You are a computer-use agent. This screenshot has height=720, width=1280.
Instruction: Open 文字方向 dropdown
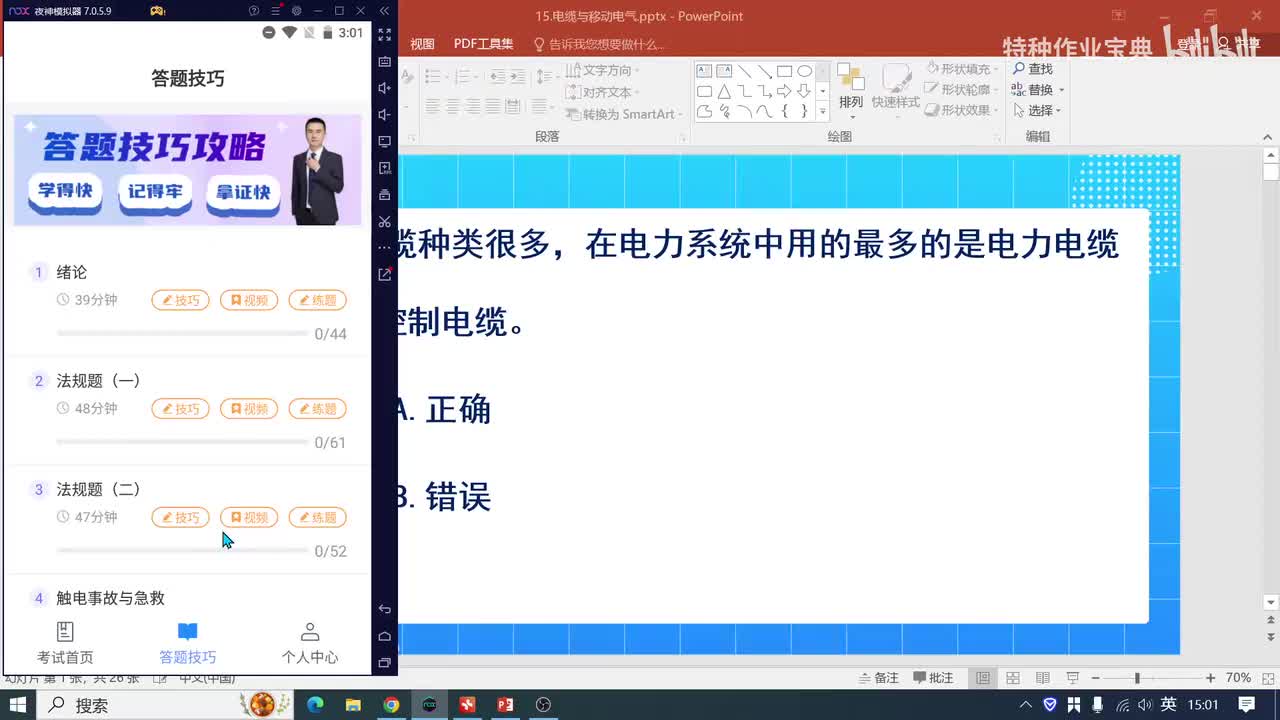tap(602, 70)
